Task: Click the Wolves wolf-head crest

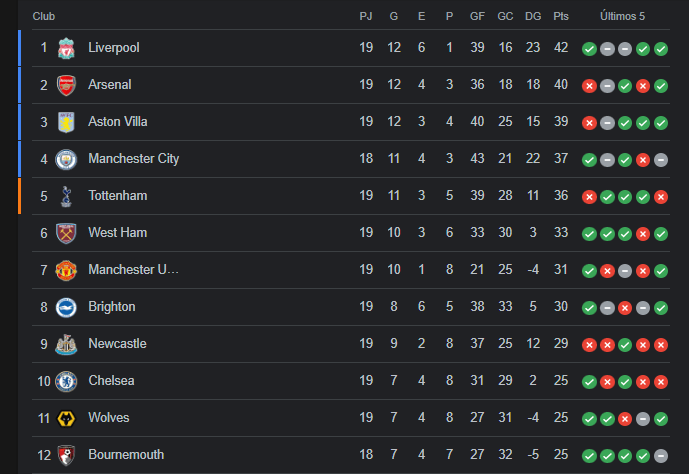Action: (66, 418)
